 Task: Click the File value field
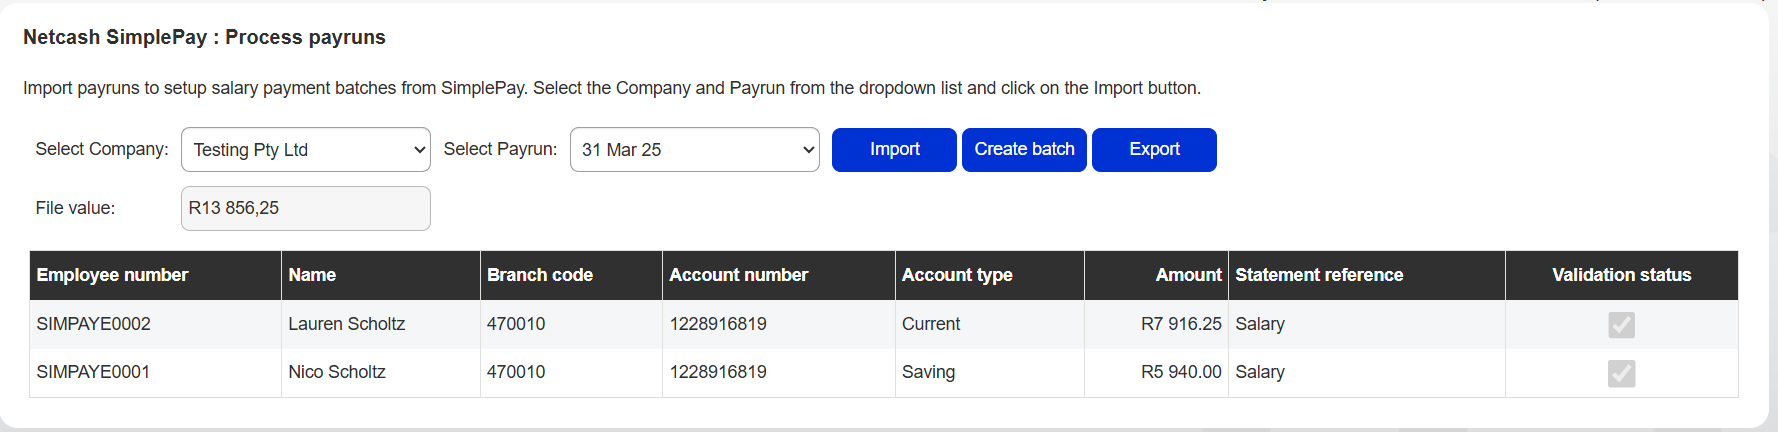click(306, 208)
